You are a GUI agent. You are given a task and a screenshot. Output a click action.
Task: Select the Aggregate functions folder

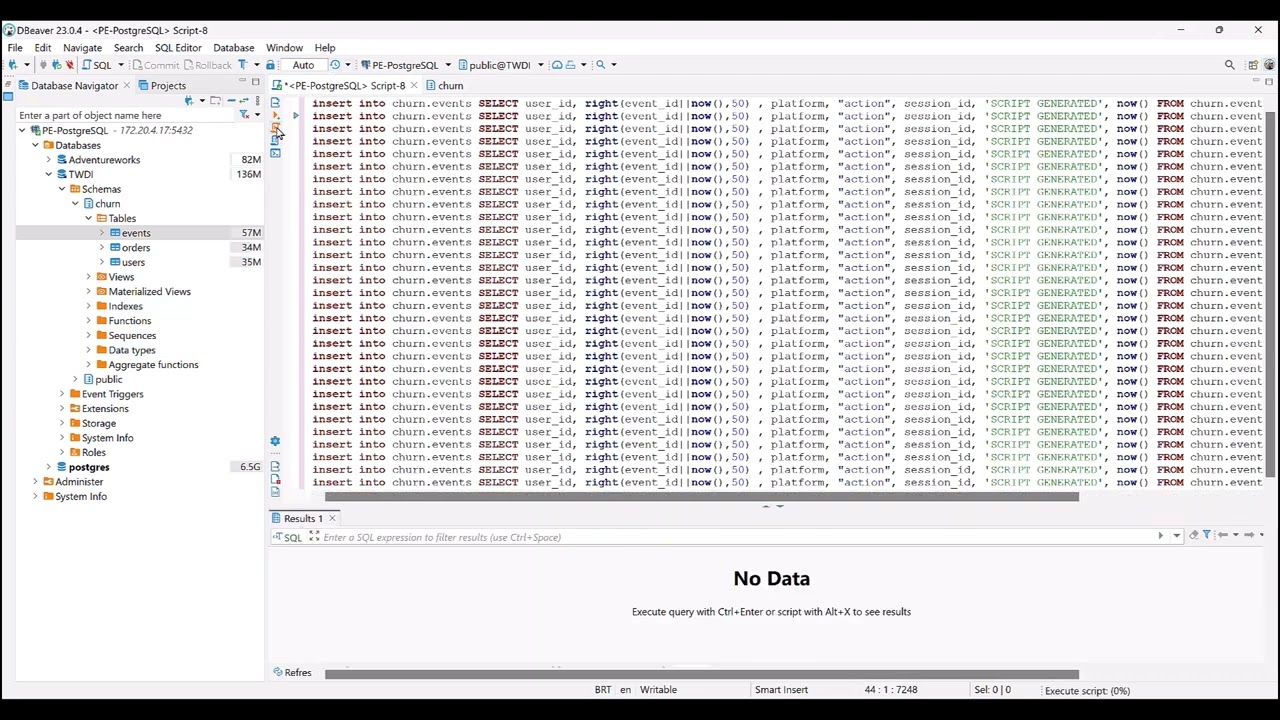pos(153,365)
